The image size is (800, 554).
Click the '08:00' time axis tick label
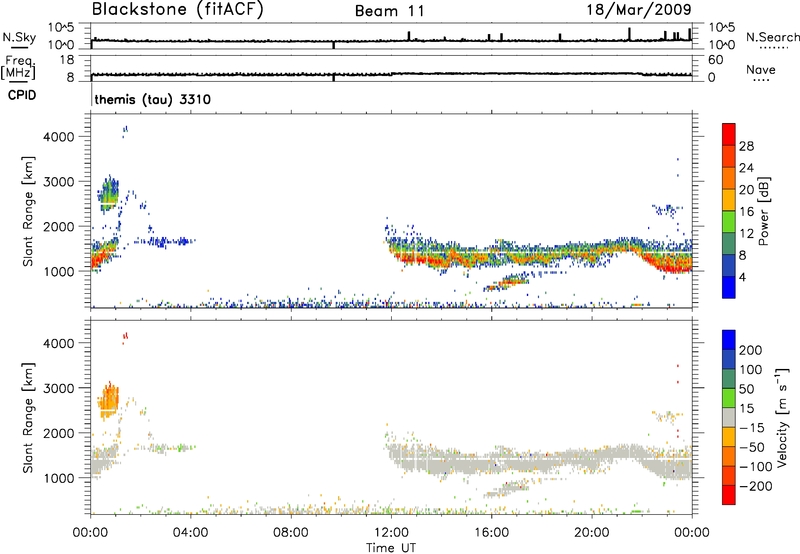291,532
